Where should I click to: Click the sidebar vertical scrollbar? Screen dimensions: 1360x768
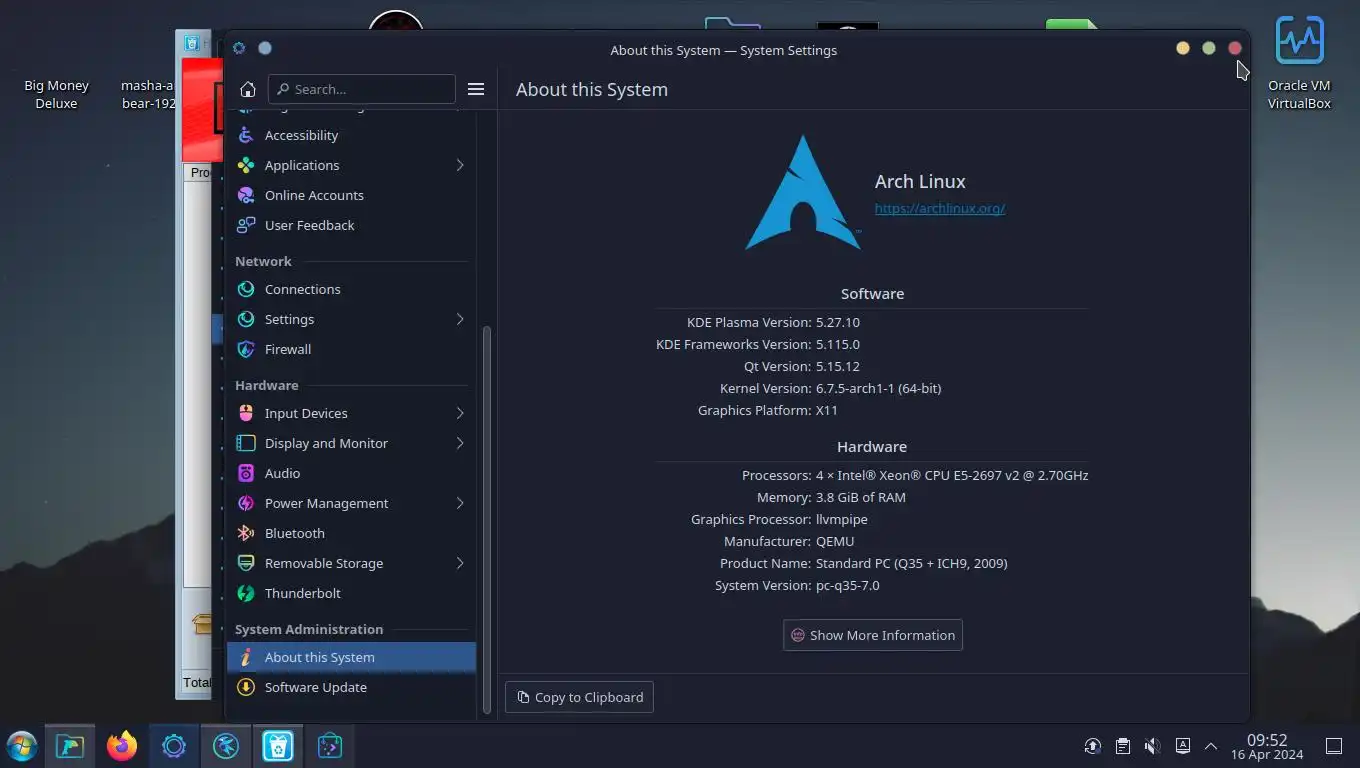click(487, 520)
